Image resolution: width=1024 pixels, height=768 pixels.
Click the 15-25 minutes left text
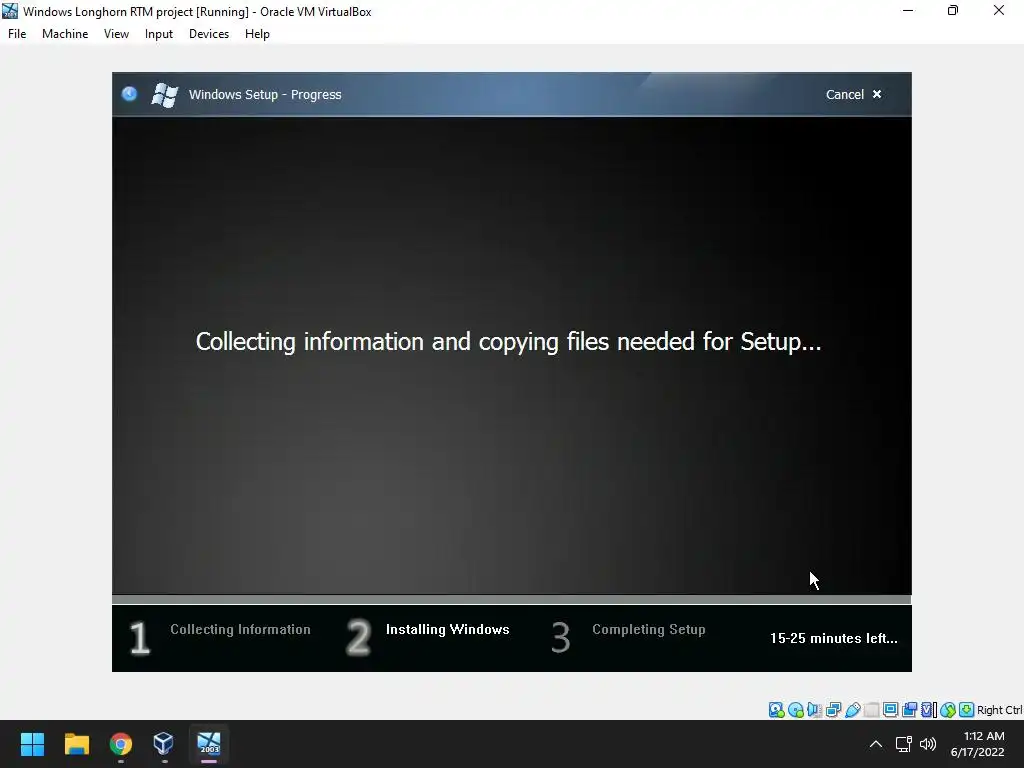coord(833,639)
